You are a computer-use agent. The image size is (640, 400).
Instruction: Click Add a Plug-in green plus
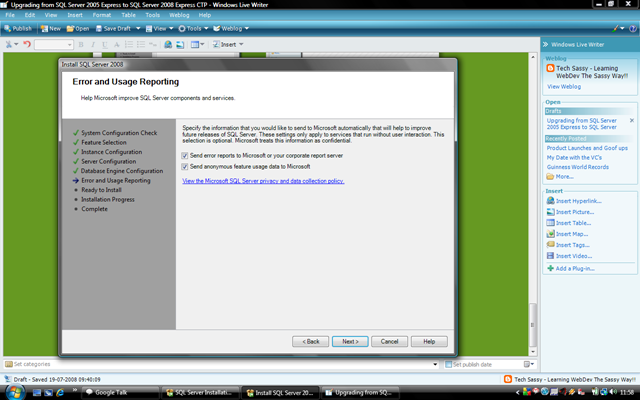(550, 268)
